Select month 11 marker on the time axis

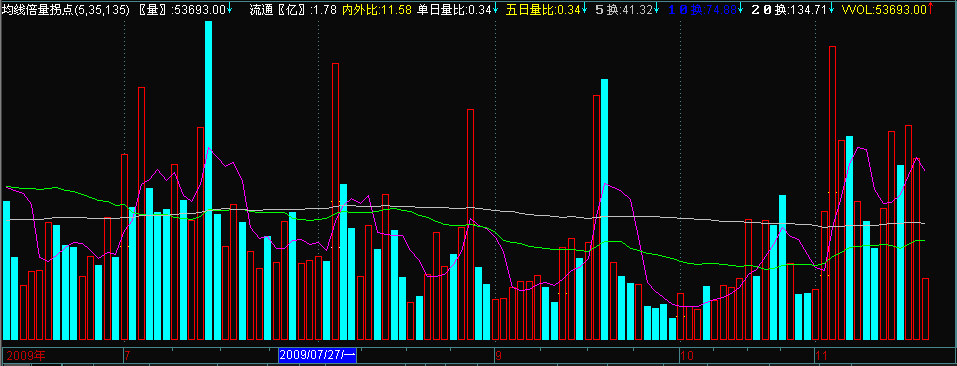click(822, 355)
